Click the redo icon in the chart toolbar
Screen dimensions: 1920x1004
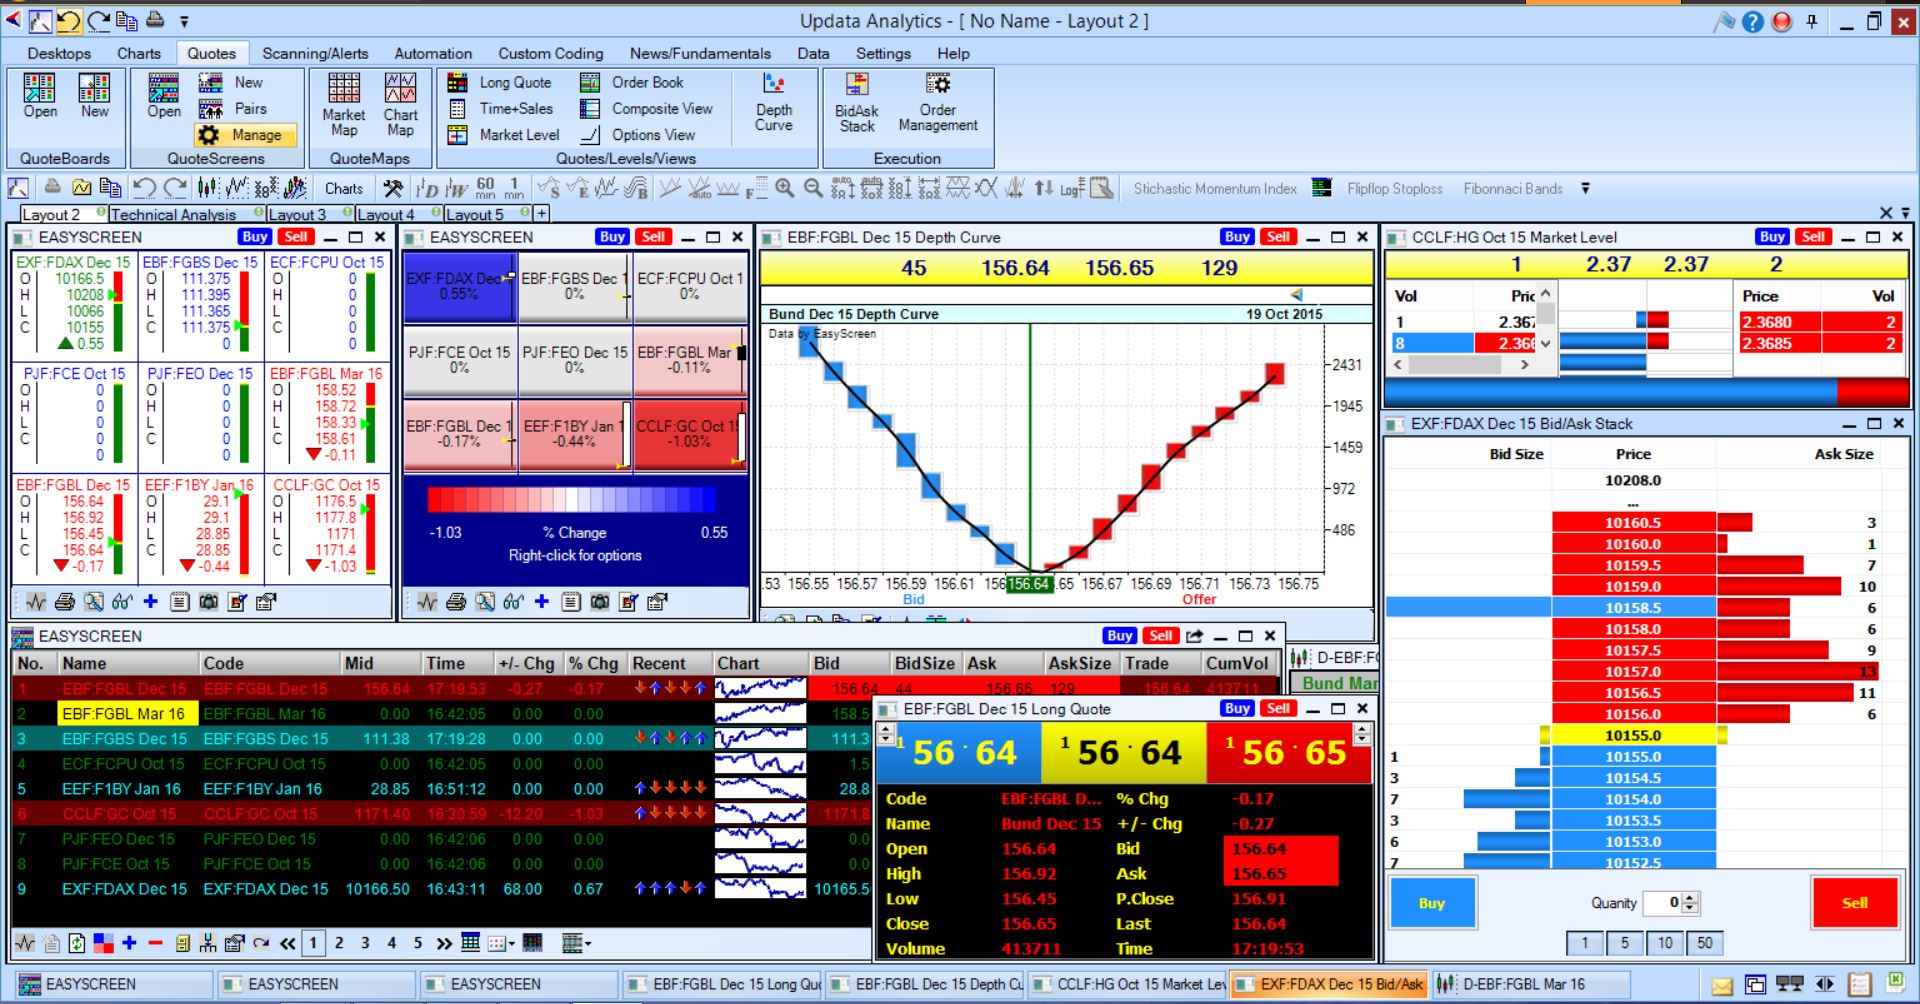175,188
